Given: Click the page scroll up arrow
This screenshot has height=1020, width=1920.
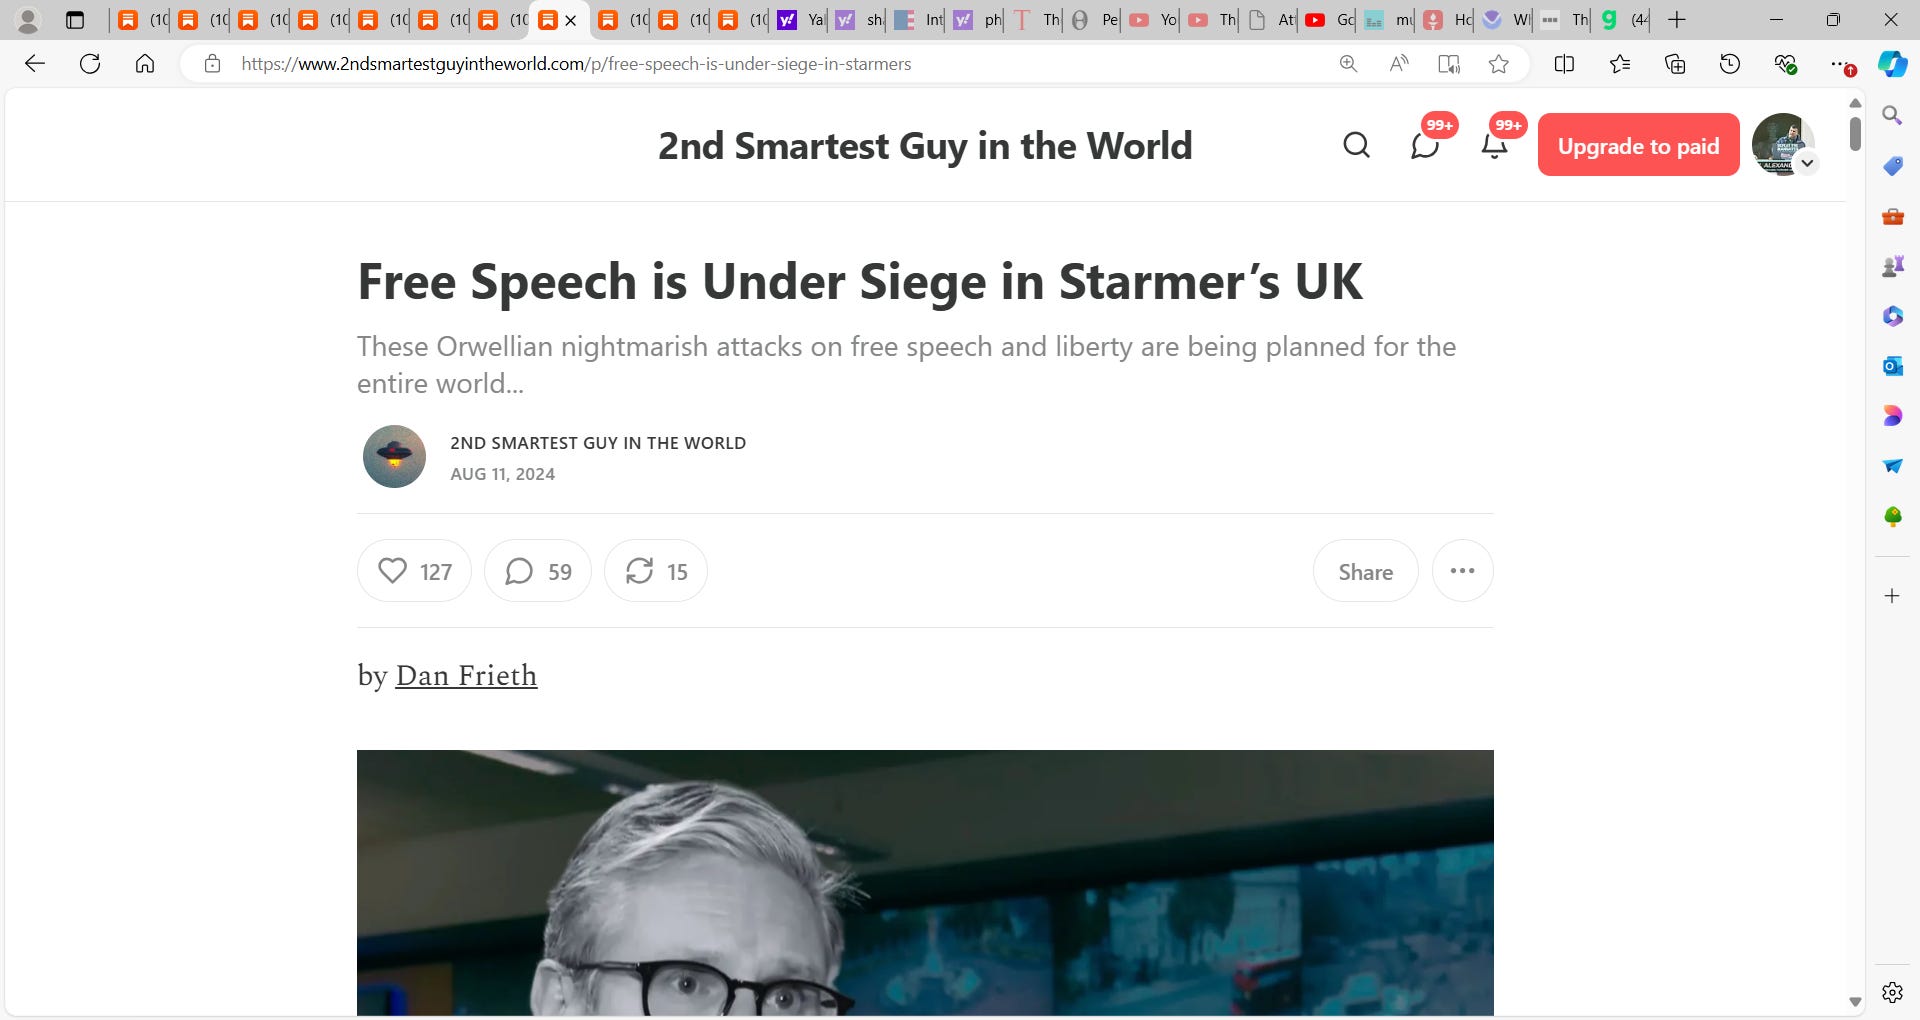Looking at the screenshot, I should pyautogui.click(x=1855, y=103).
